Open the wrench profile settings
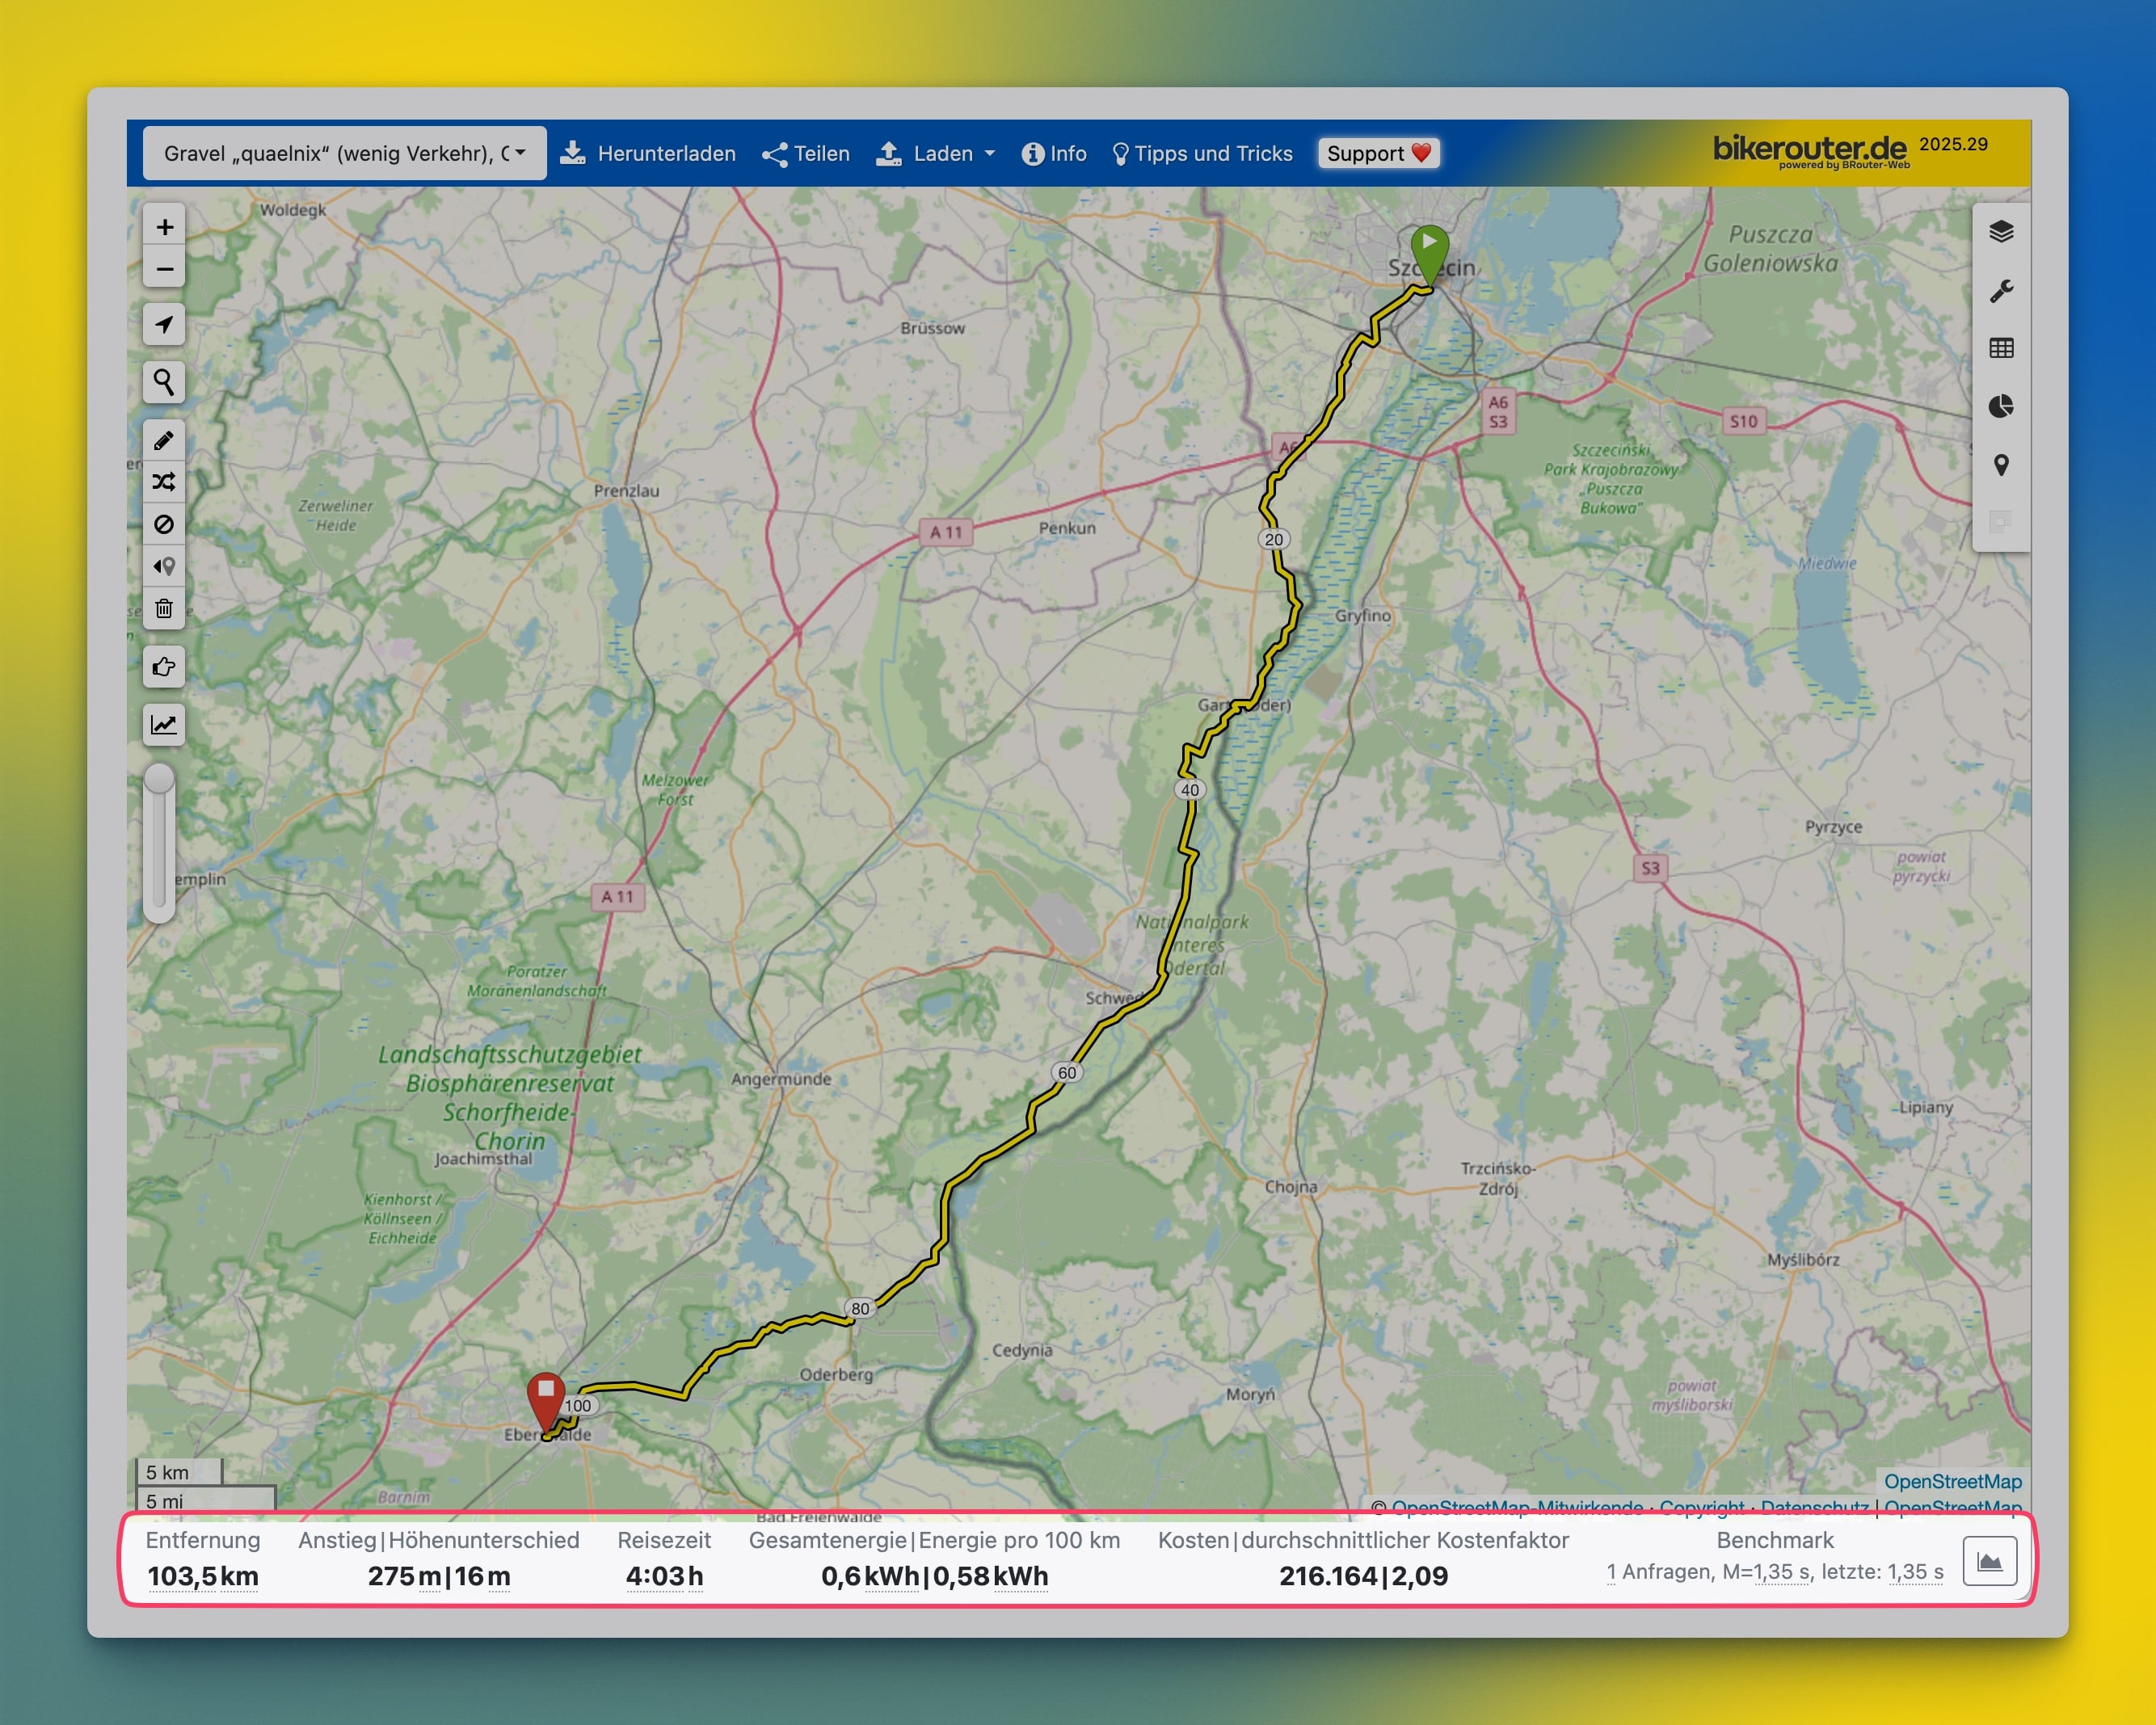This screenshot has width=2156, height=1725. coord(2001,291)
